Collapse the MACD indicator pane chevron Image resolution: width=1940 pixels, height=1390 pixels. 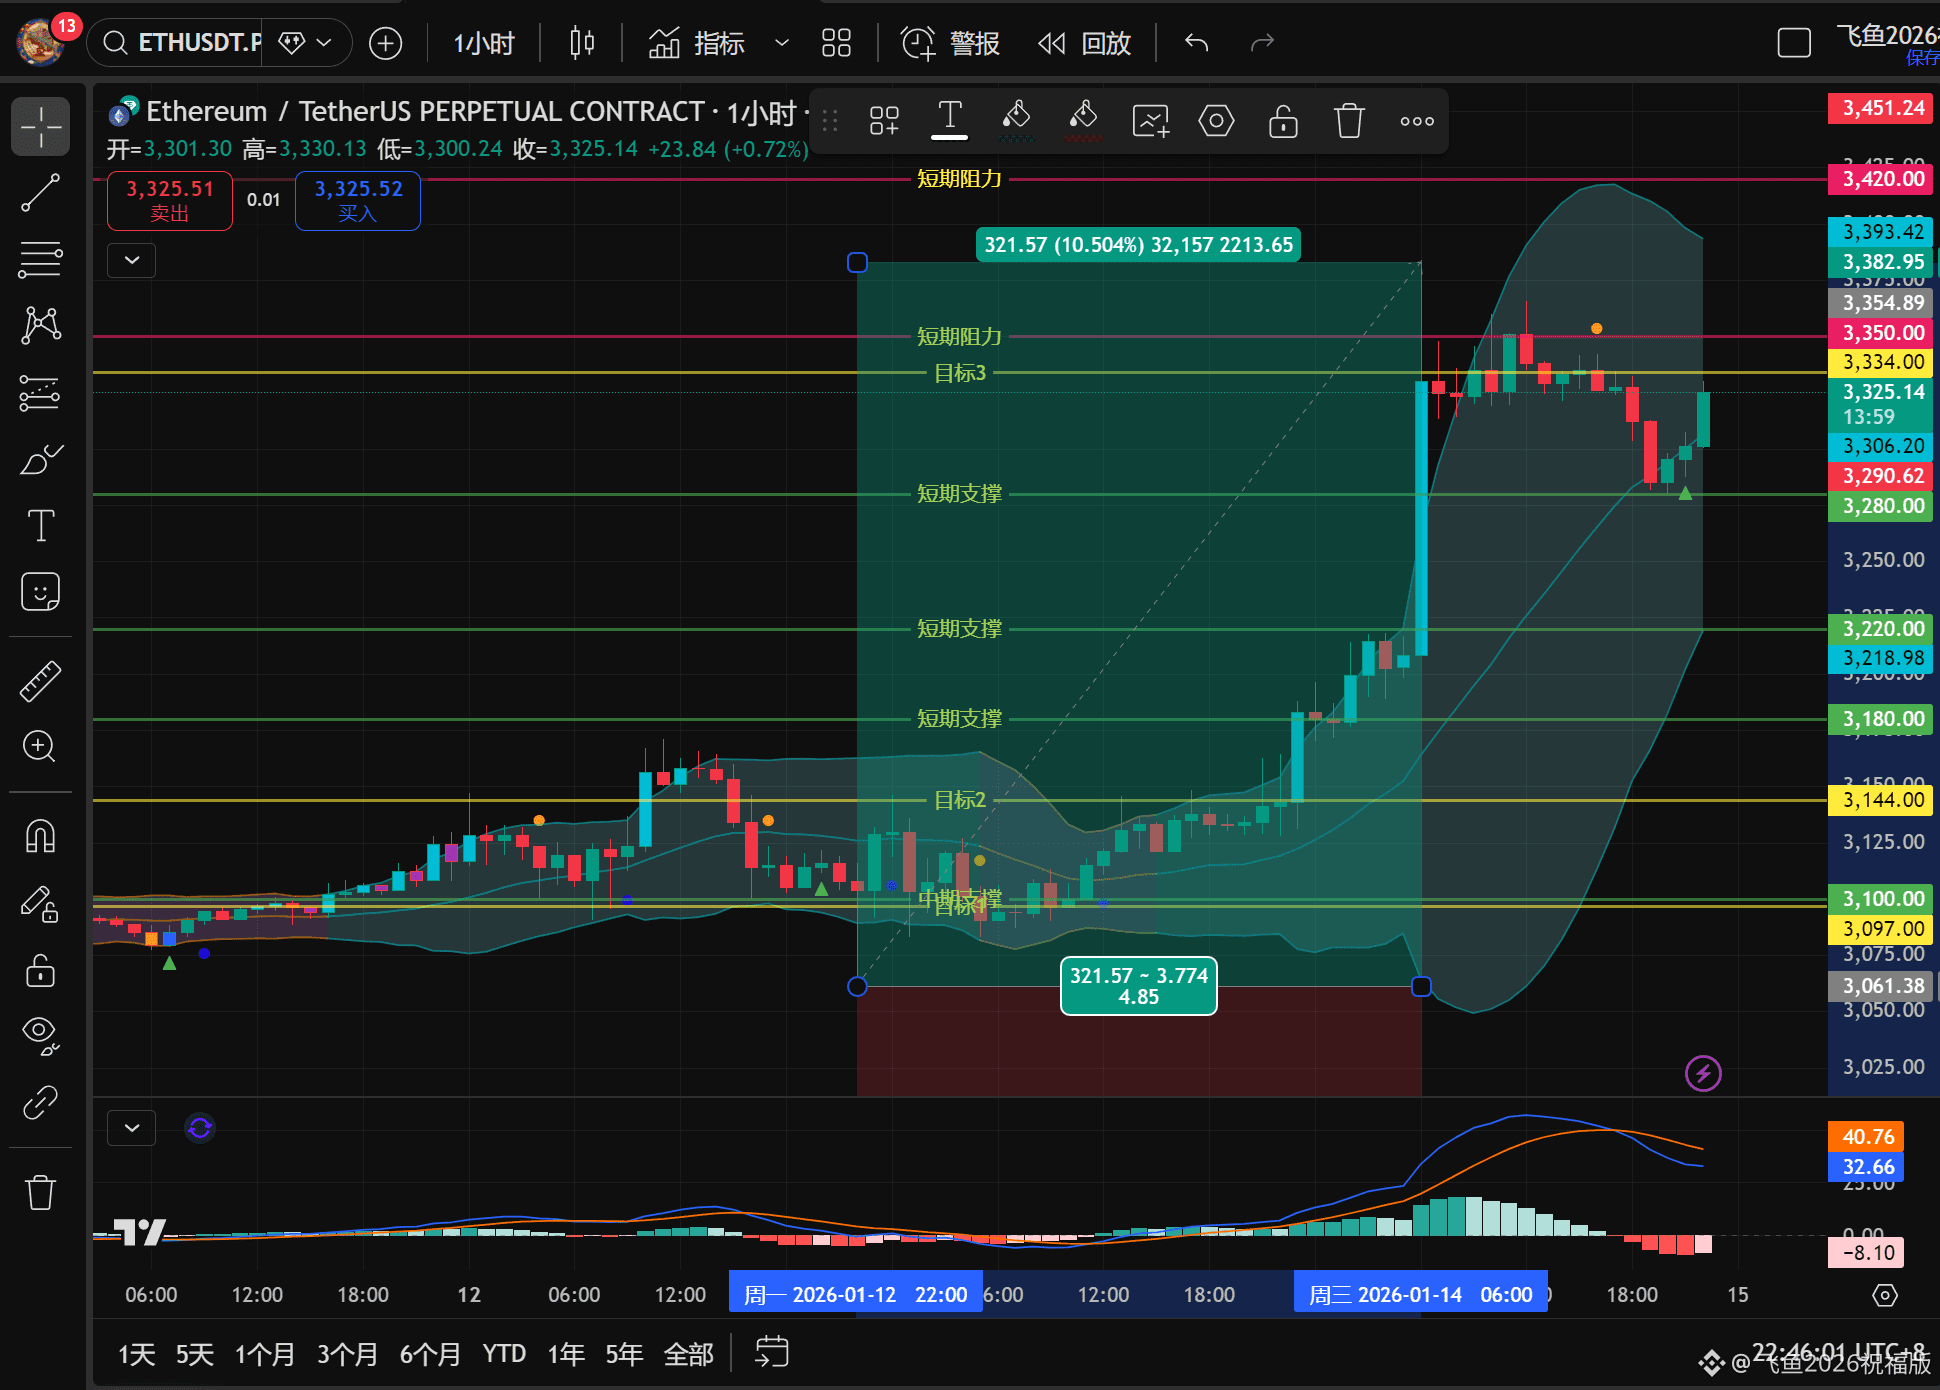(132, 1128)
